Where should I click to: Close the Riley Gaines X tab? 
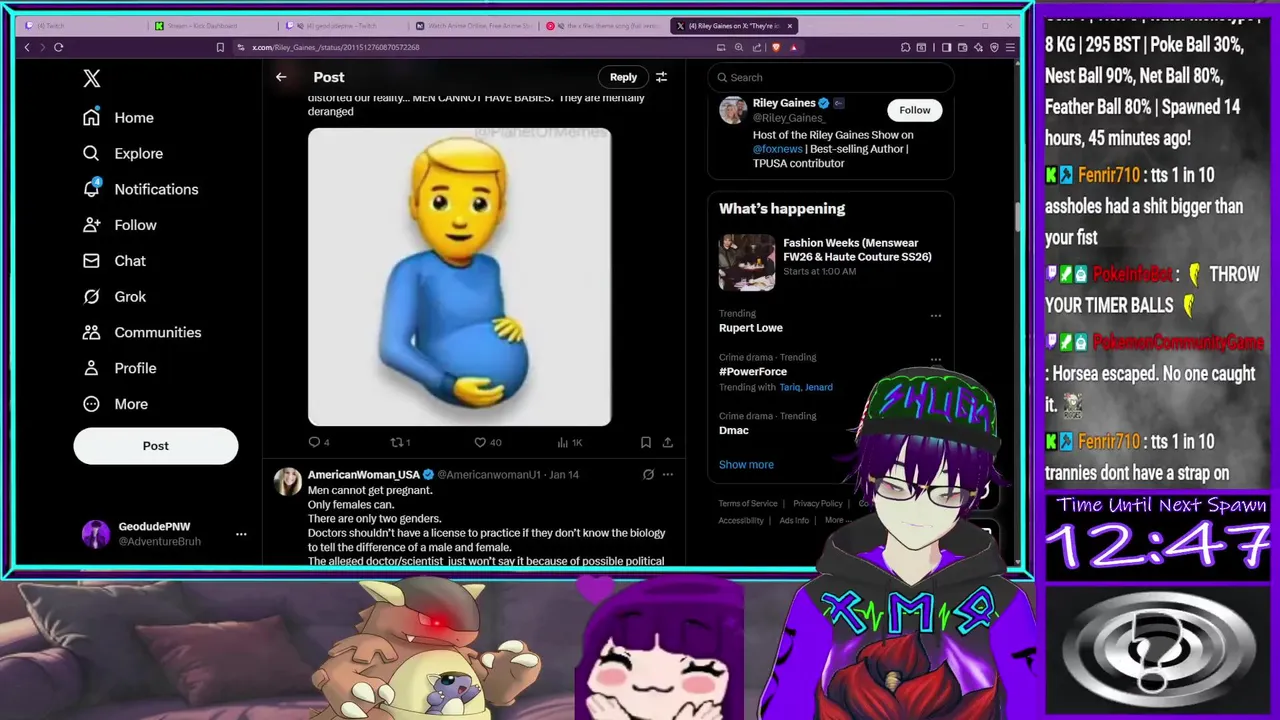790,26
